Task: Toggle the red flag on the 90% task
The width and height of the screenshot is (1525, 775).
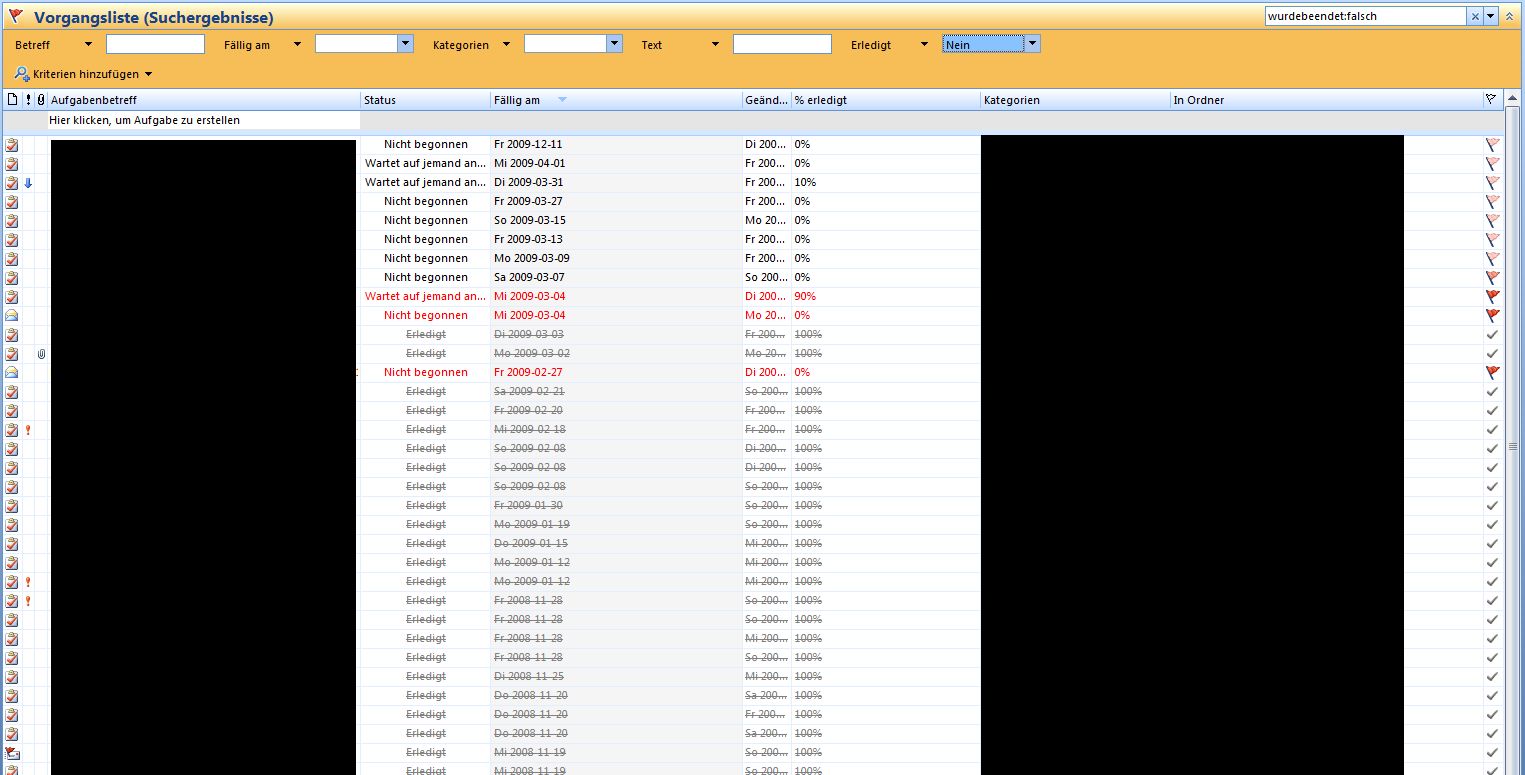Action: pyautogui.click(x=1492, y=297)
